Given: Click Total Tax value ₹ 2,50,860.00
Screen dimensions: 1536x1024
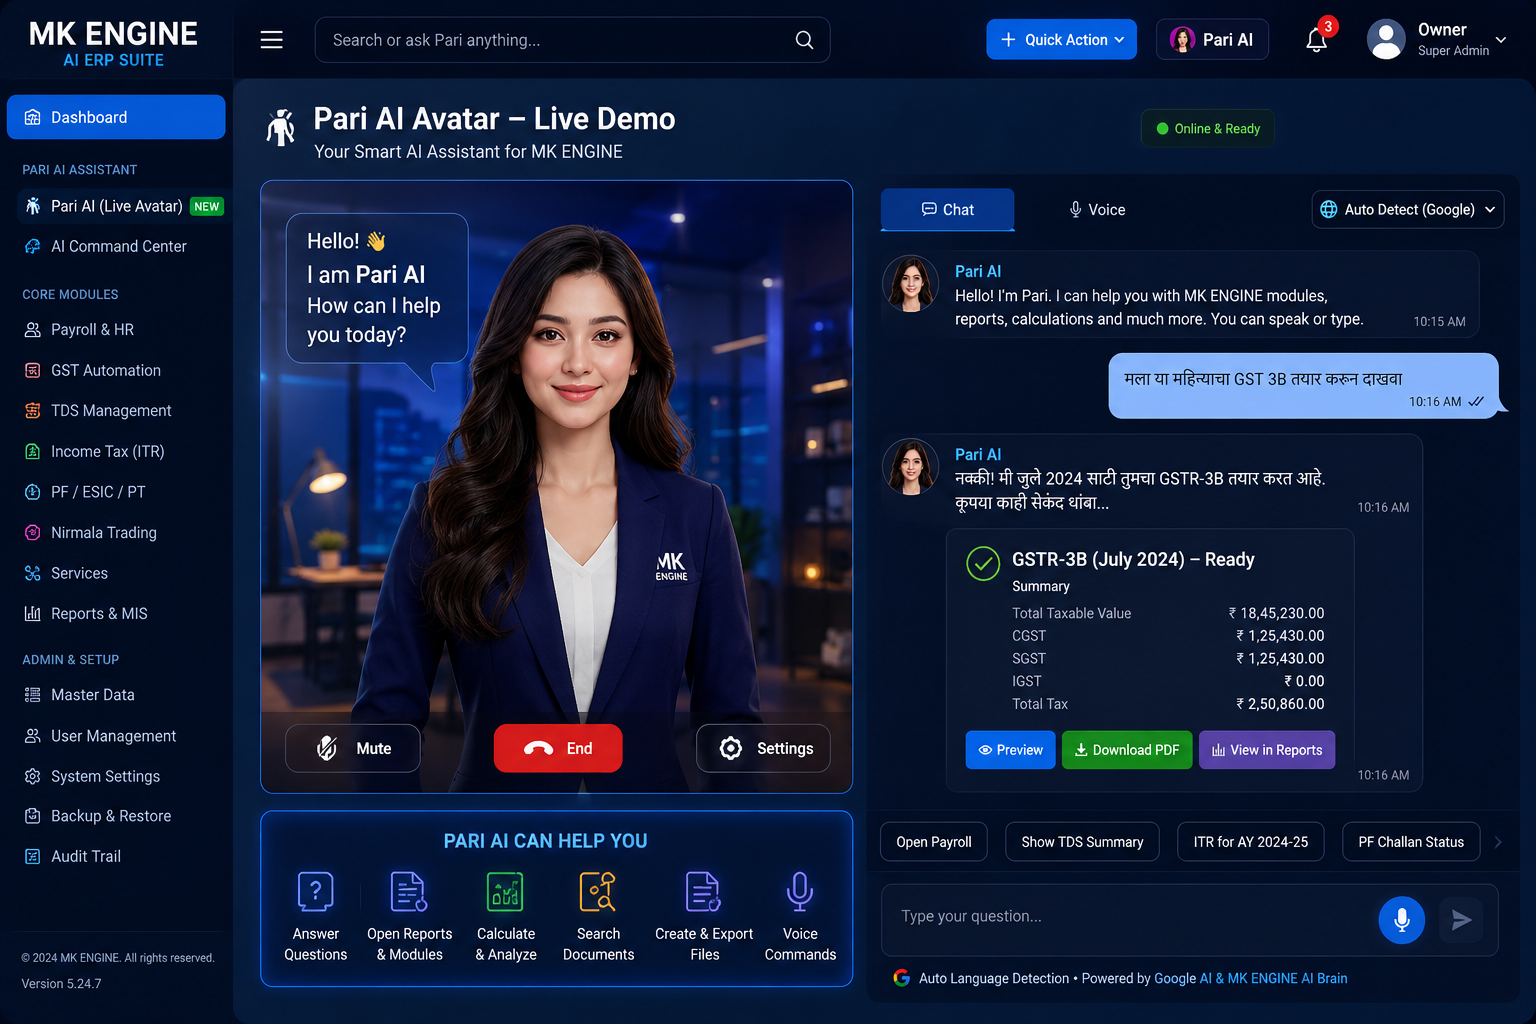Looking at the screenshot, I should click(x=1280, y=704).
